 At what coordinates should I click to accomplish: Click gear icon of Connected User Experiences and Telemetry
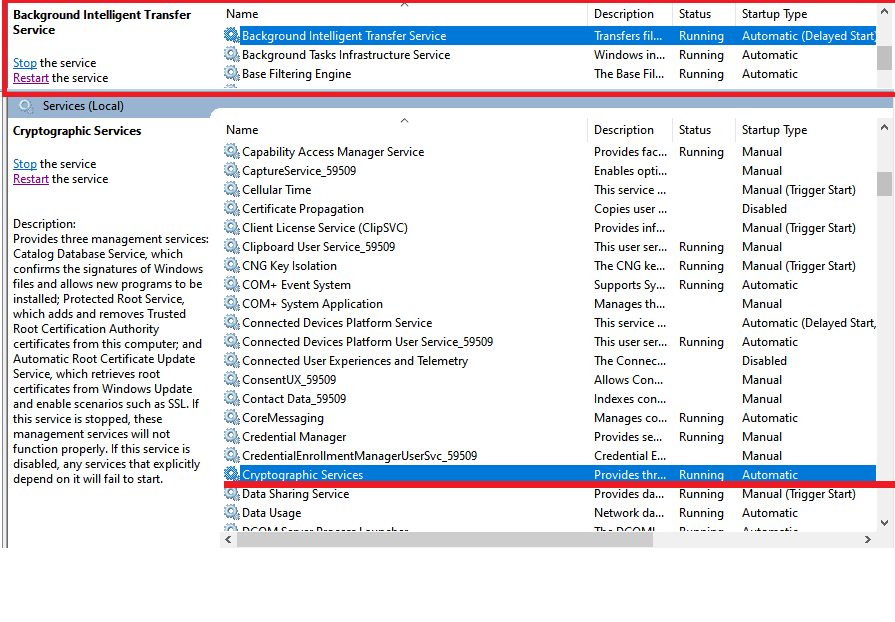(x=231, y=361)
